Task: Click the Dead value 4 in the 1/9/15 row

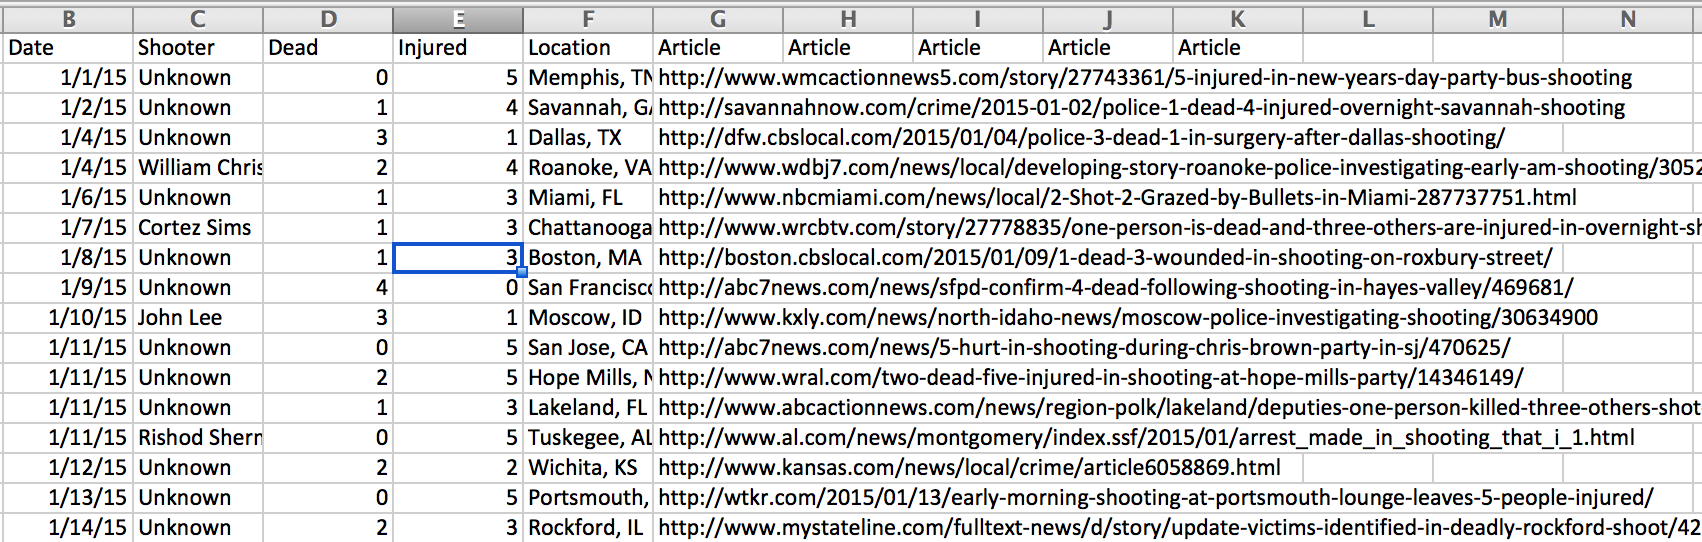Action: point(328,288)
